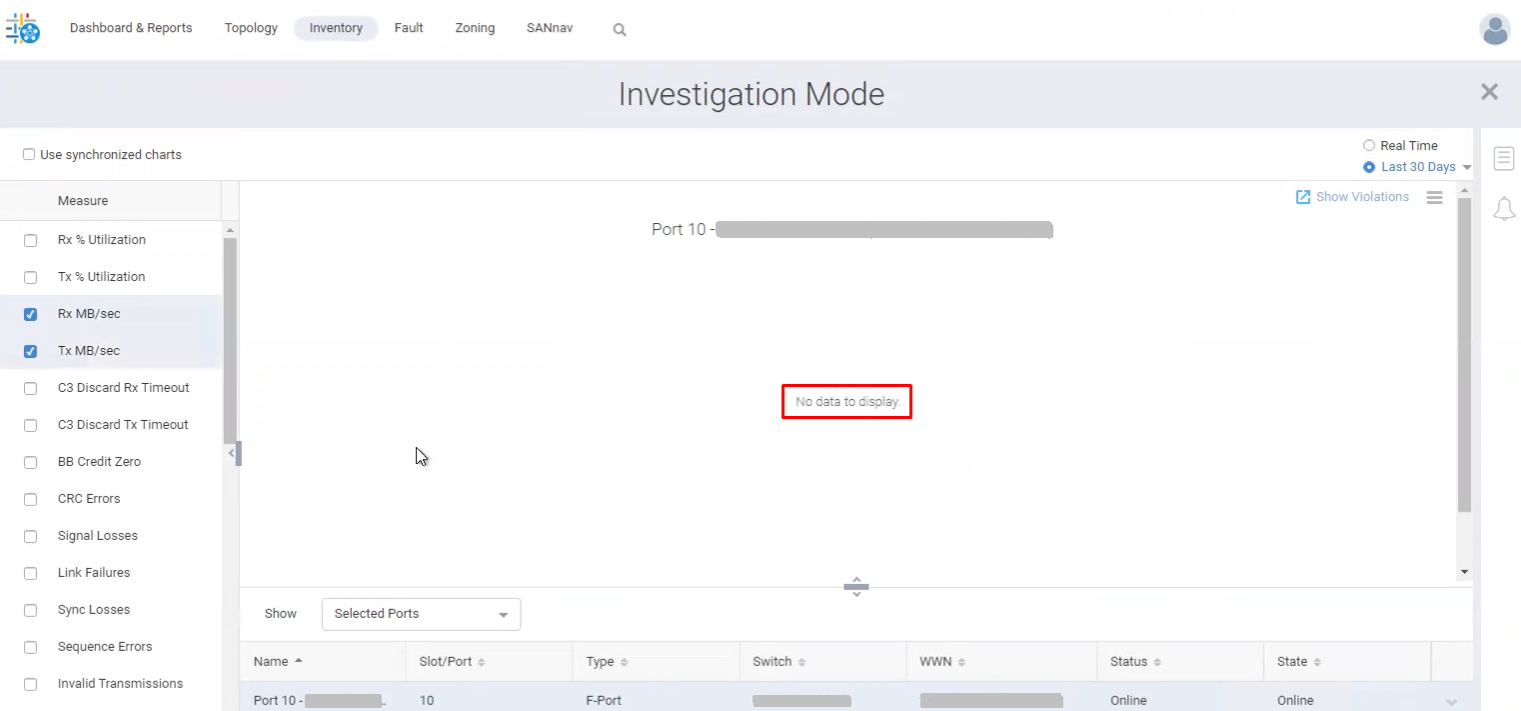Open the Zoning tab
1521x711 pixels.
[x=475, y=28]
